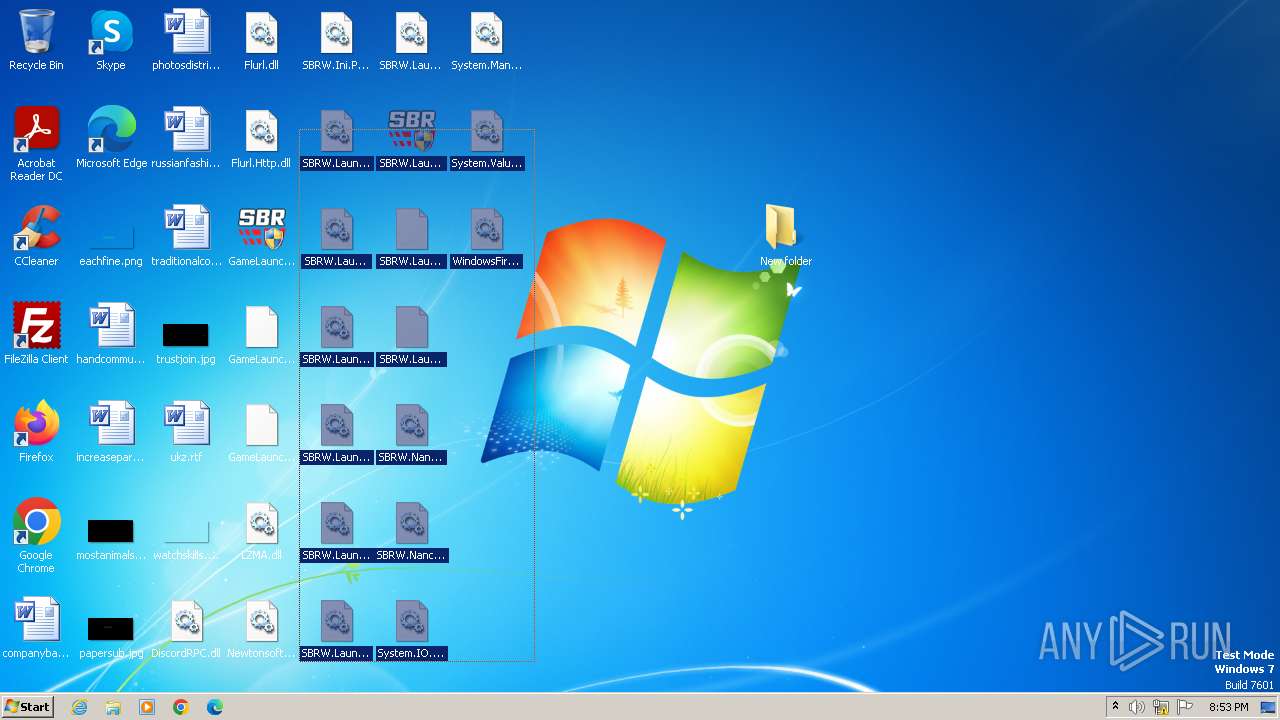The image size is (1280, 720).
Task: Click GameLaunc... icon with SBR shield logo
Action: (261, 237)
